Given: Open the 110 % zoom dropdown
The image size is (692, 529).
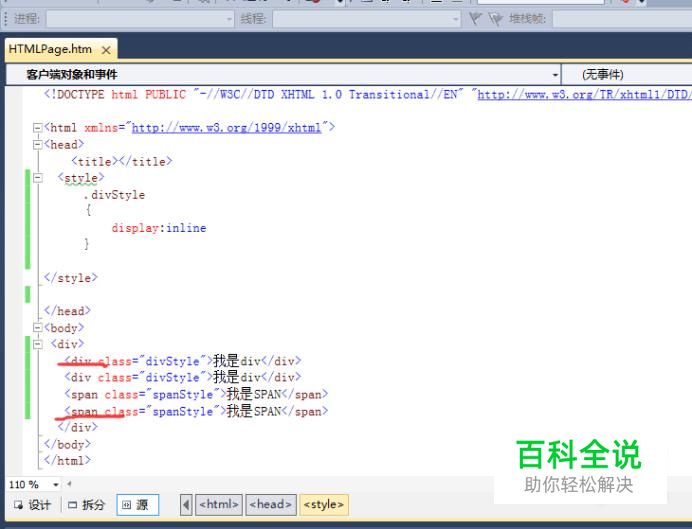Looking at the screenshot, I should point(34,484).
